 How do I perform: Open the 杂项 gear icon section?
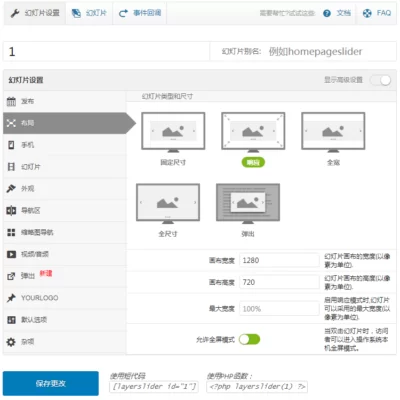[11, 342]
